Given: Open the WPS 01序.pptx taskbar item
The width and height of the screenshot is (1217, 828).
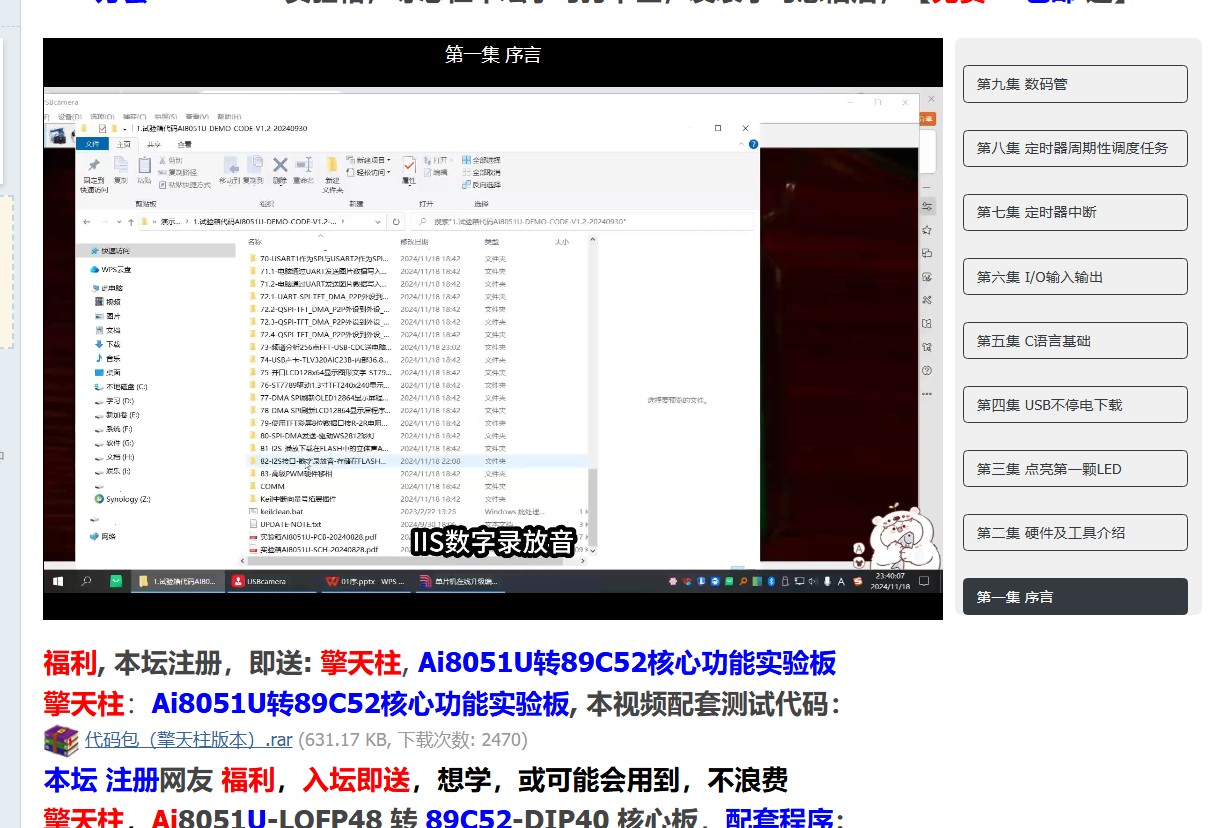Looking at the screenshot, I should tap(365, 581).
